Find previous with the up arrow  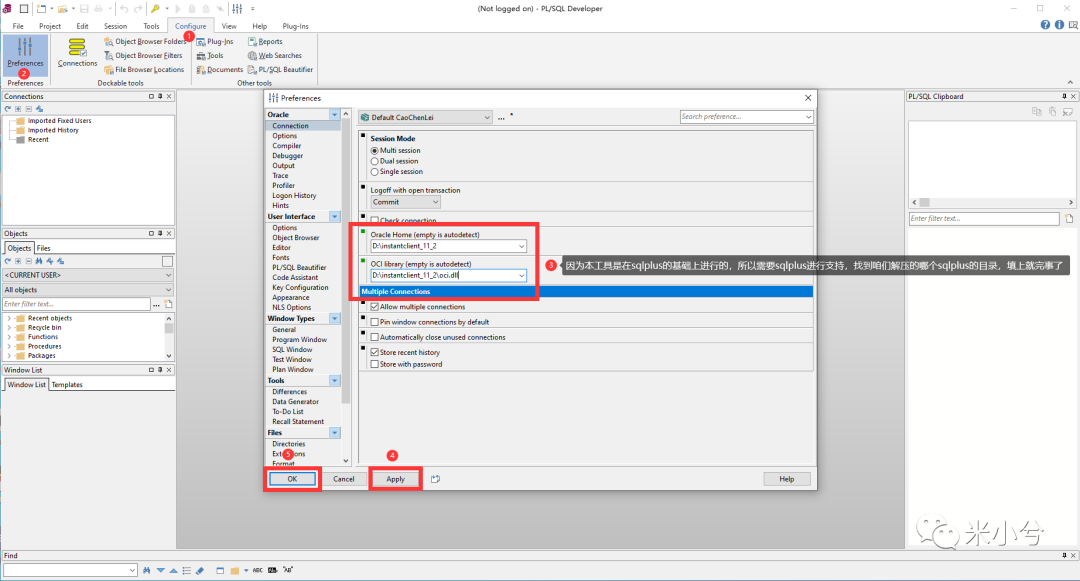174,570
